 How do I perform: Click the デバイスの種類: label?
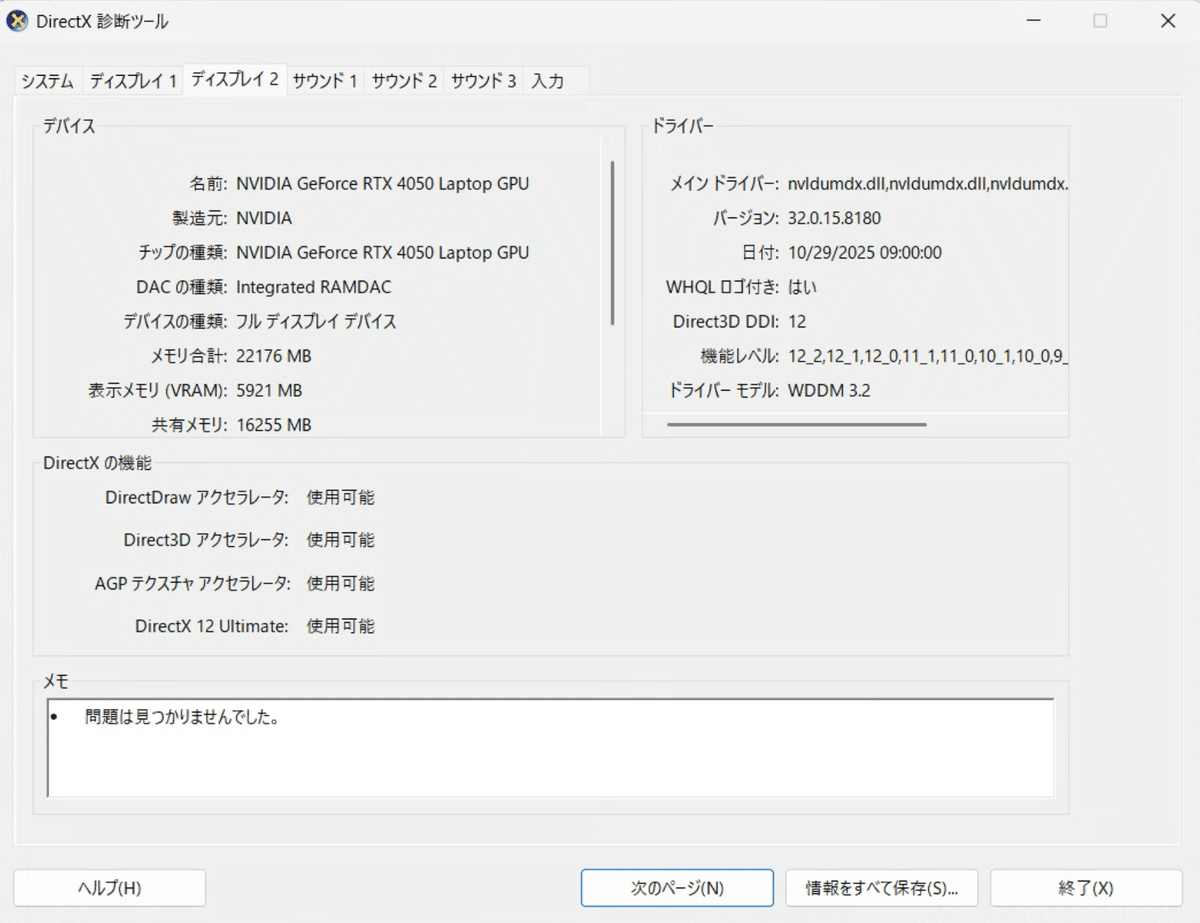pyautogui.click(x=176, y=322)
